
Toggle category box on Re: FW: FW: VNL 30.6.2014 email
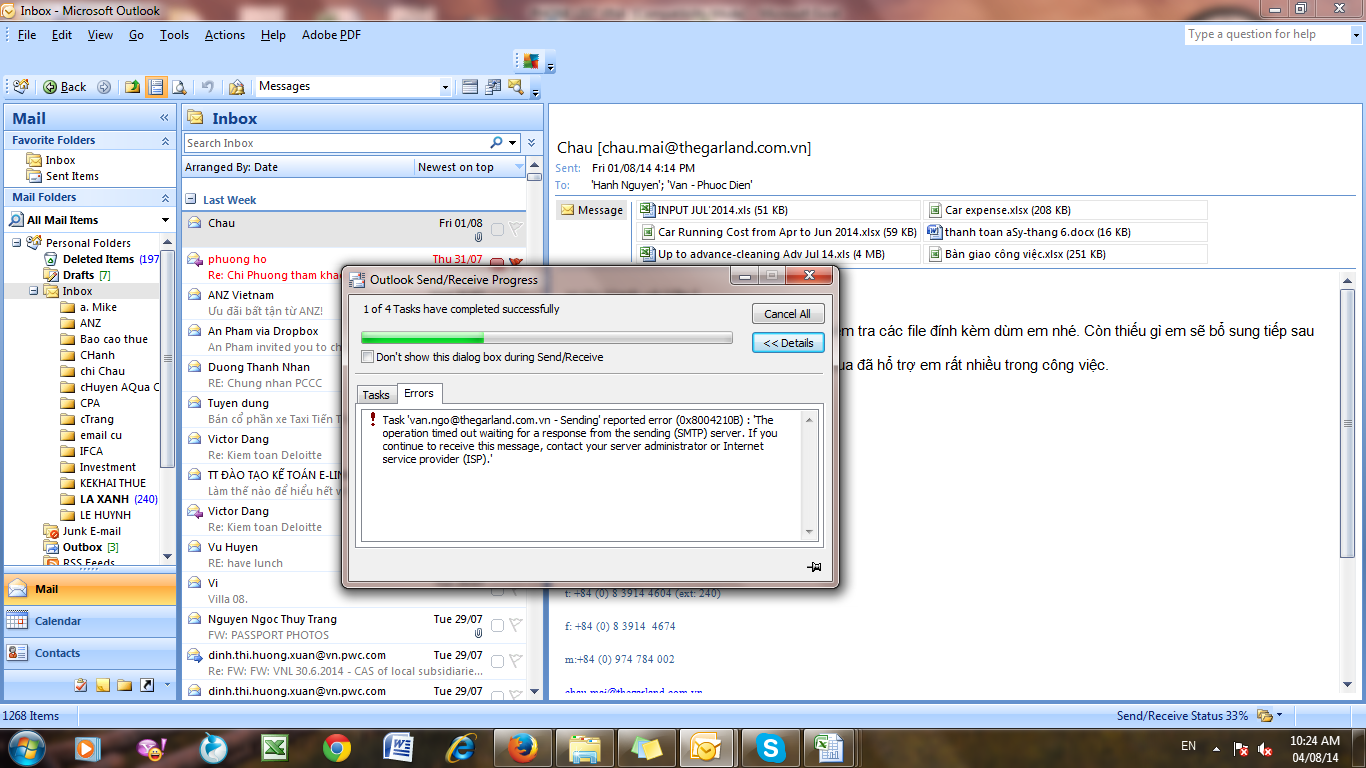pos(497,662)
